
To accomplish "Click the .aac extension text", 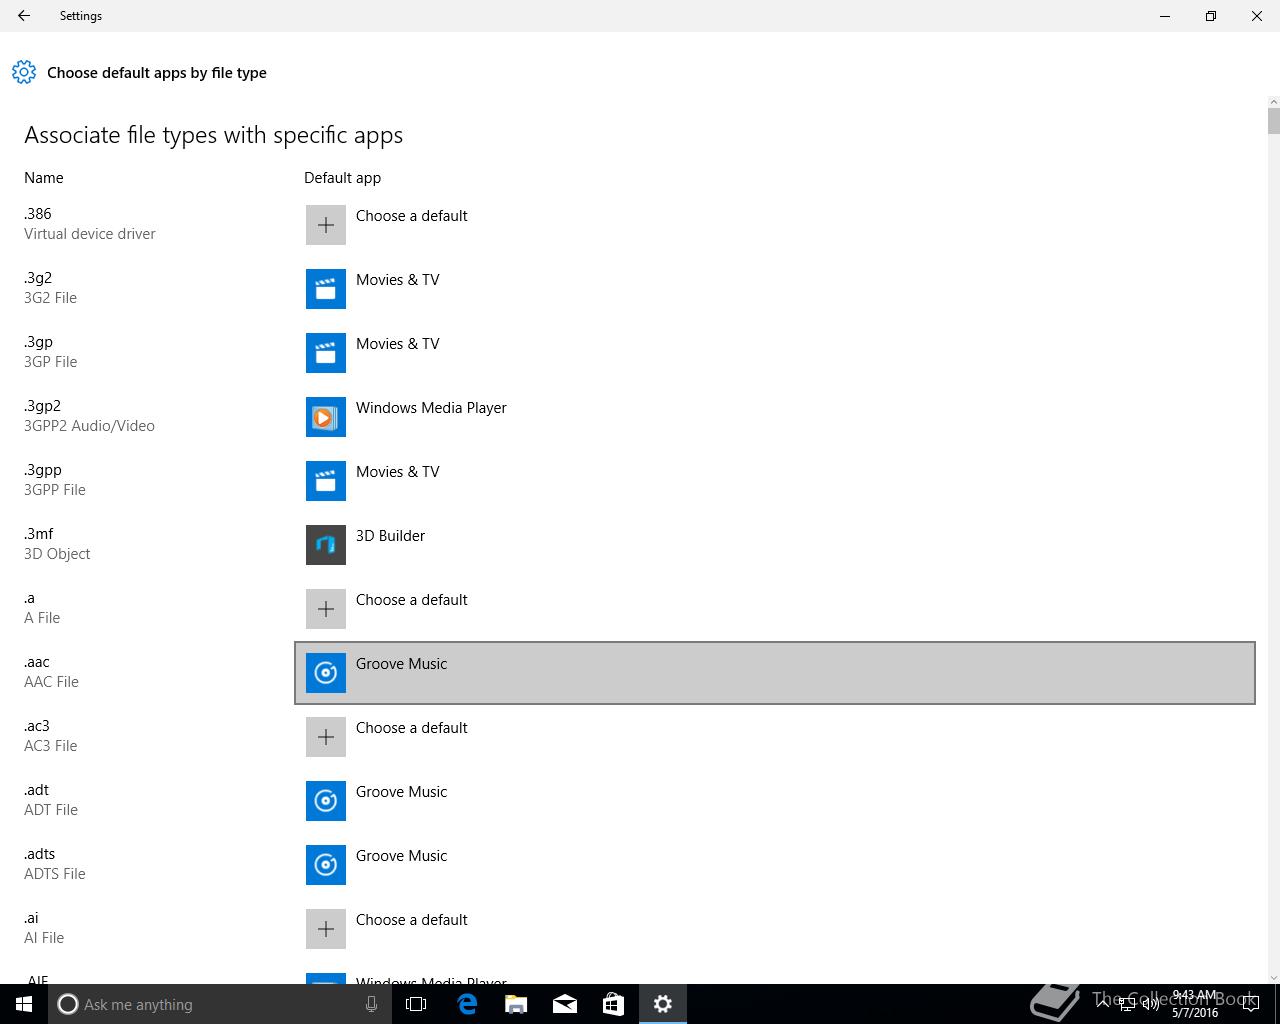I will 37,662.
